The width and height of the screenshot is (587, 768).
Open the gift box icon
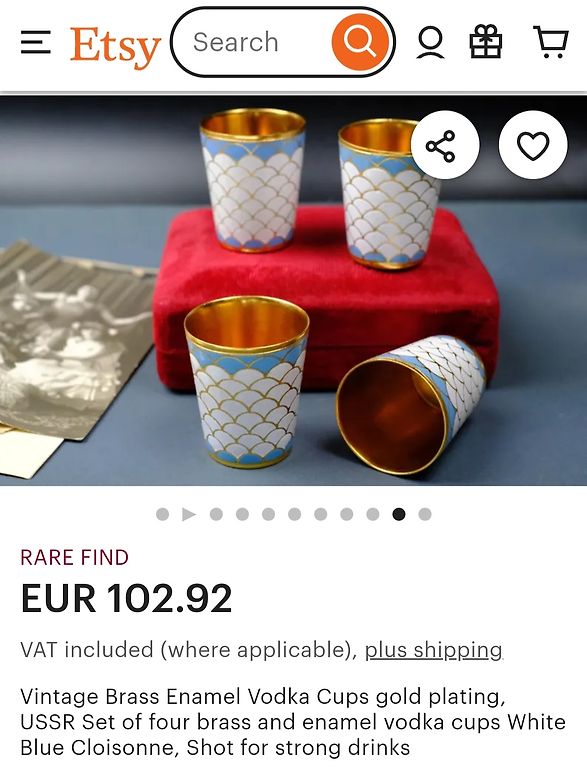(x=486, y=42)
